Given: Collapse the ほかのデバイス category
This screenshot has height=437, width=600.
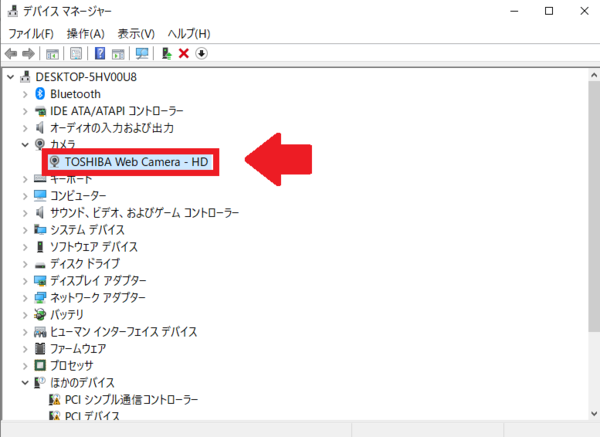Looking at the screenshot, I should tap(25, 383).
